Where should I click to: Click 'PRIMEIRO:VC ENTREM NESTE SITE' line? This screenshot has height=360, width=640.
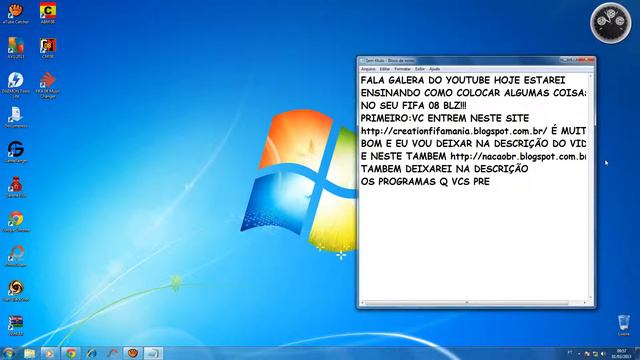tap(445, 118)
